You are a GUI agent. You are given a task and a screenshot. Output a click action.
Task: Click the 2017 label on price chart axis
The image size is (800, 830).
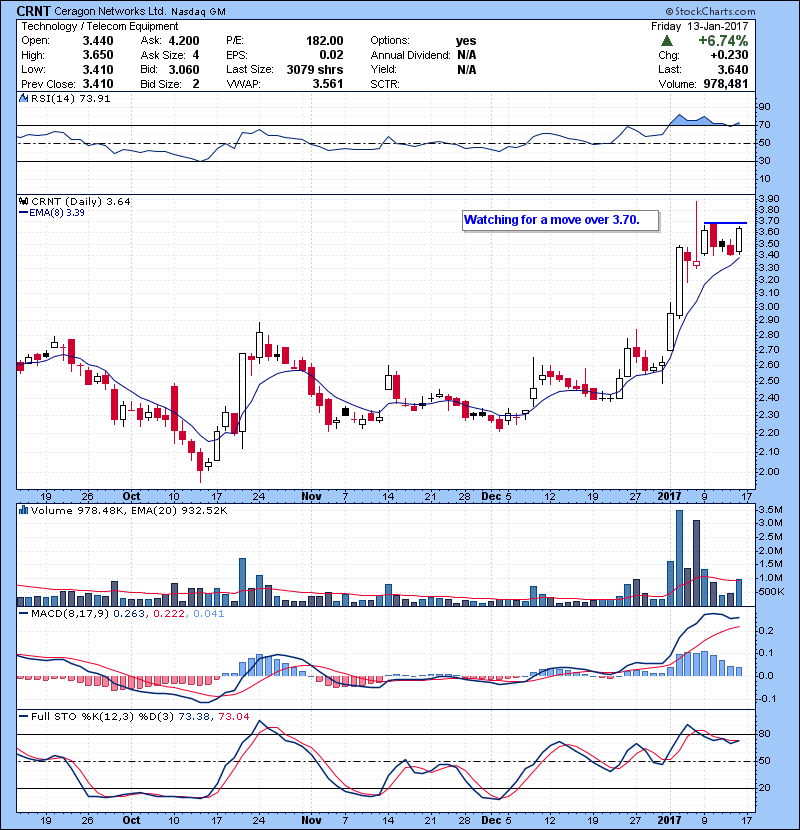tap(669, 496)
